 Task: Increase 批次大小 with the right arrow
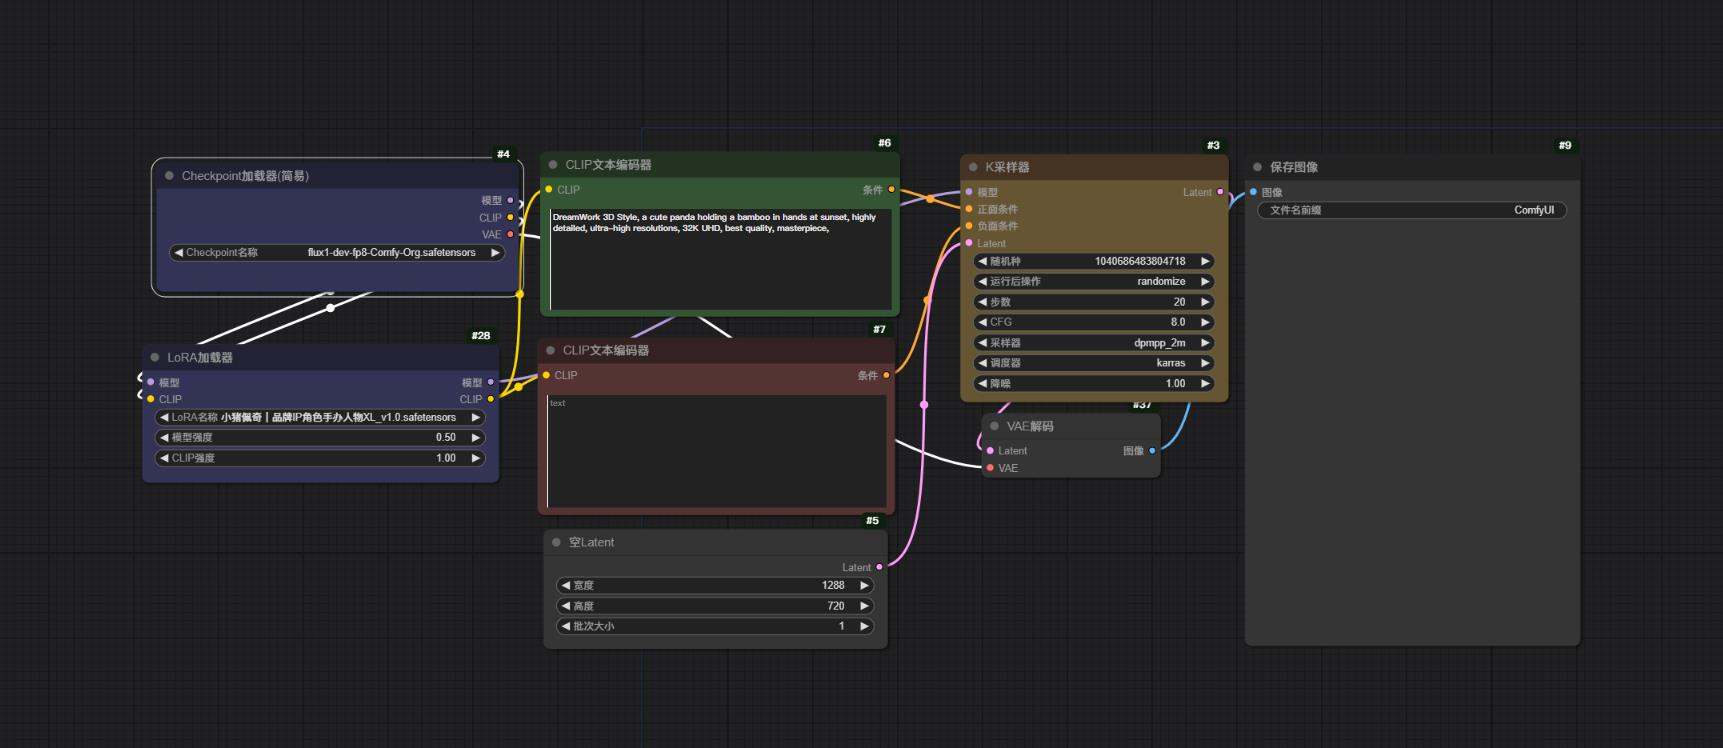[x=864, y=626]
